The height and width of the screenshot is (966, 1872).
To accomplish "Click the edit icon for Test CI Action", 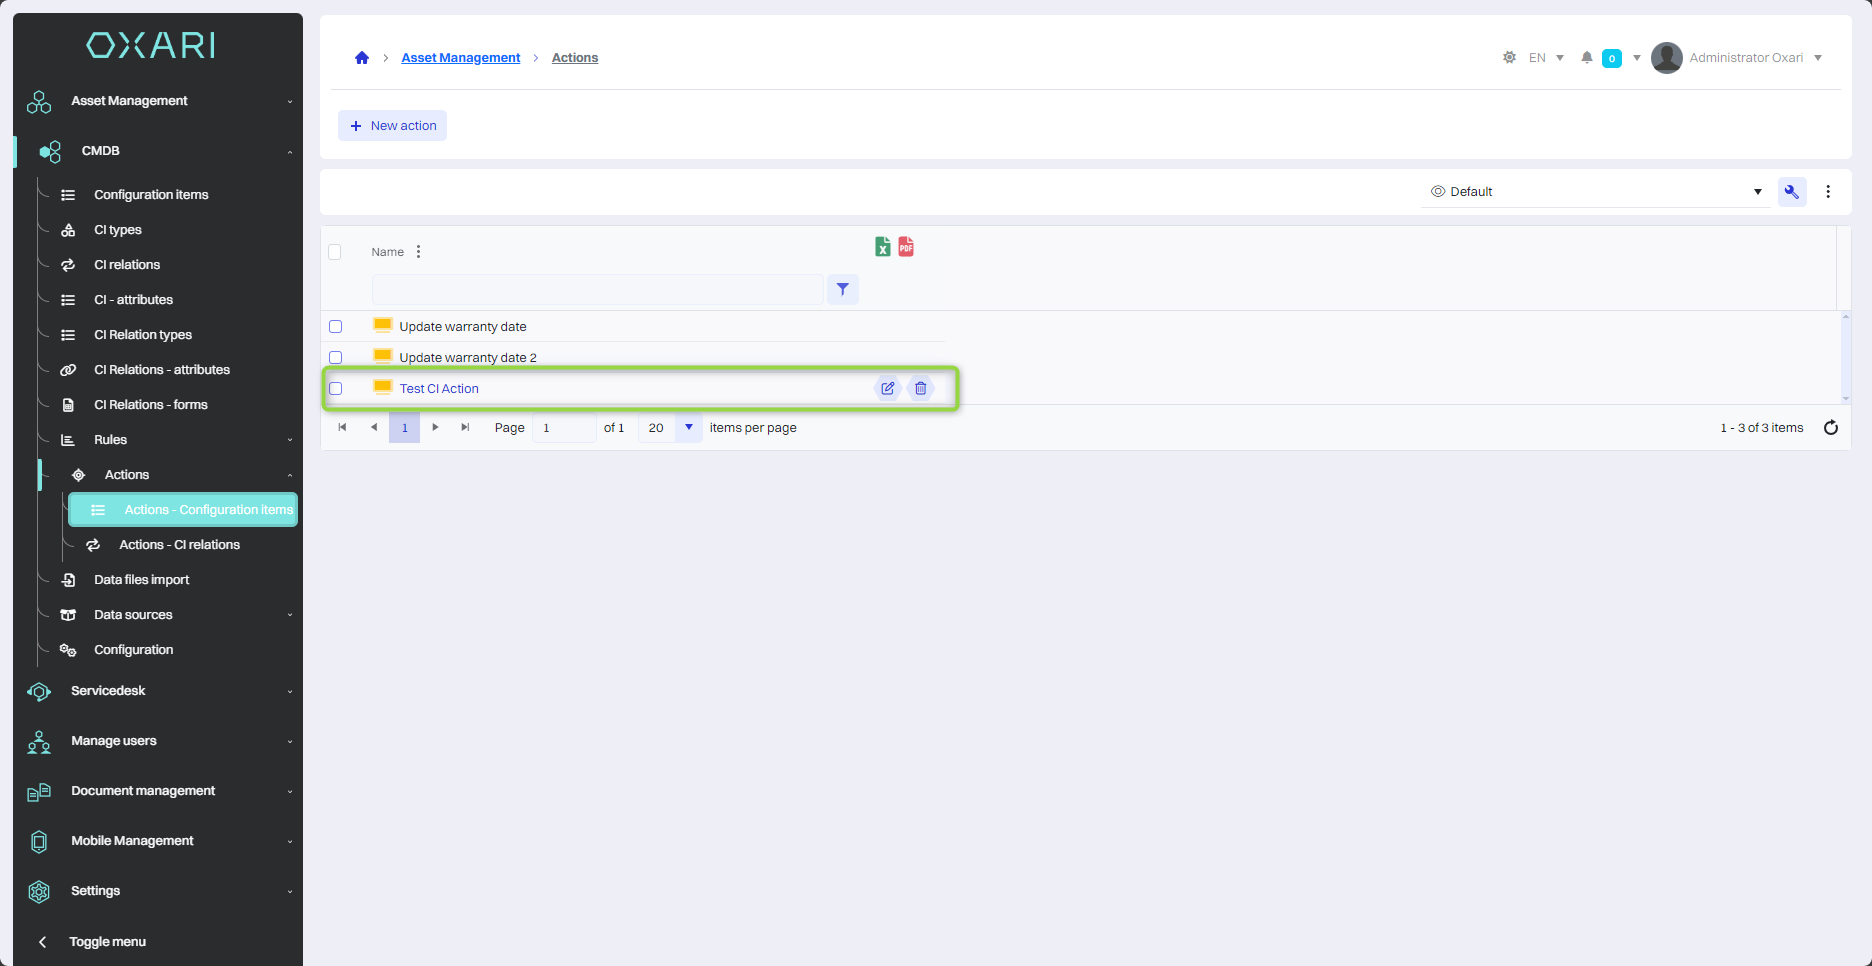I will 887,388.
